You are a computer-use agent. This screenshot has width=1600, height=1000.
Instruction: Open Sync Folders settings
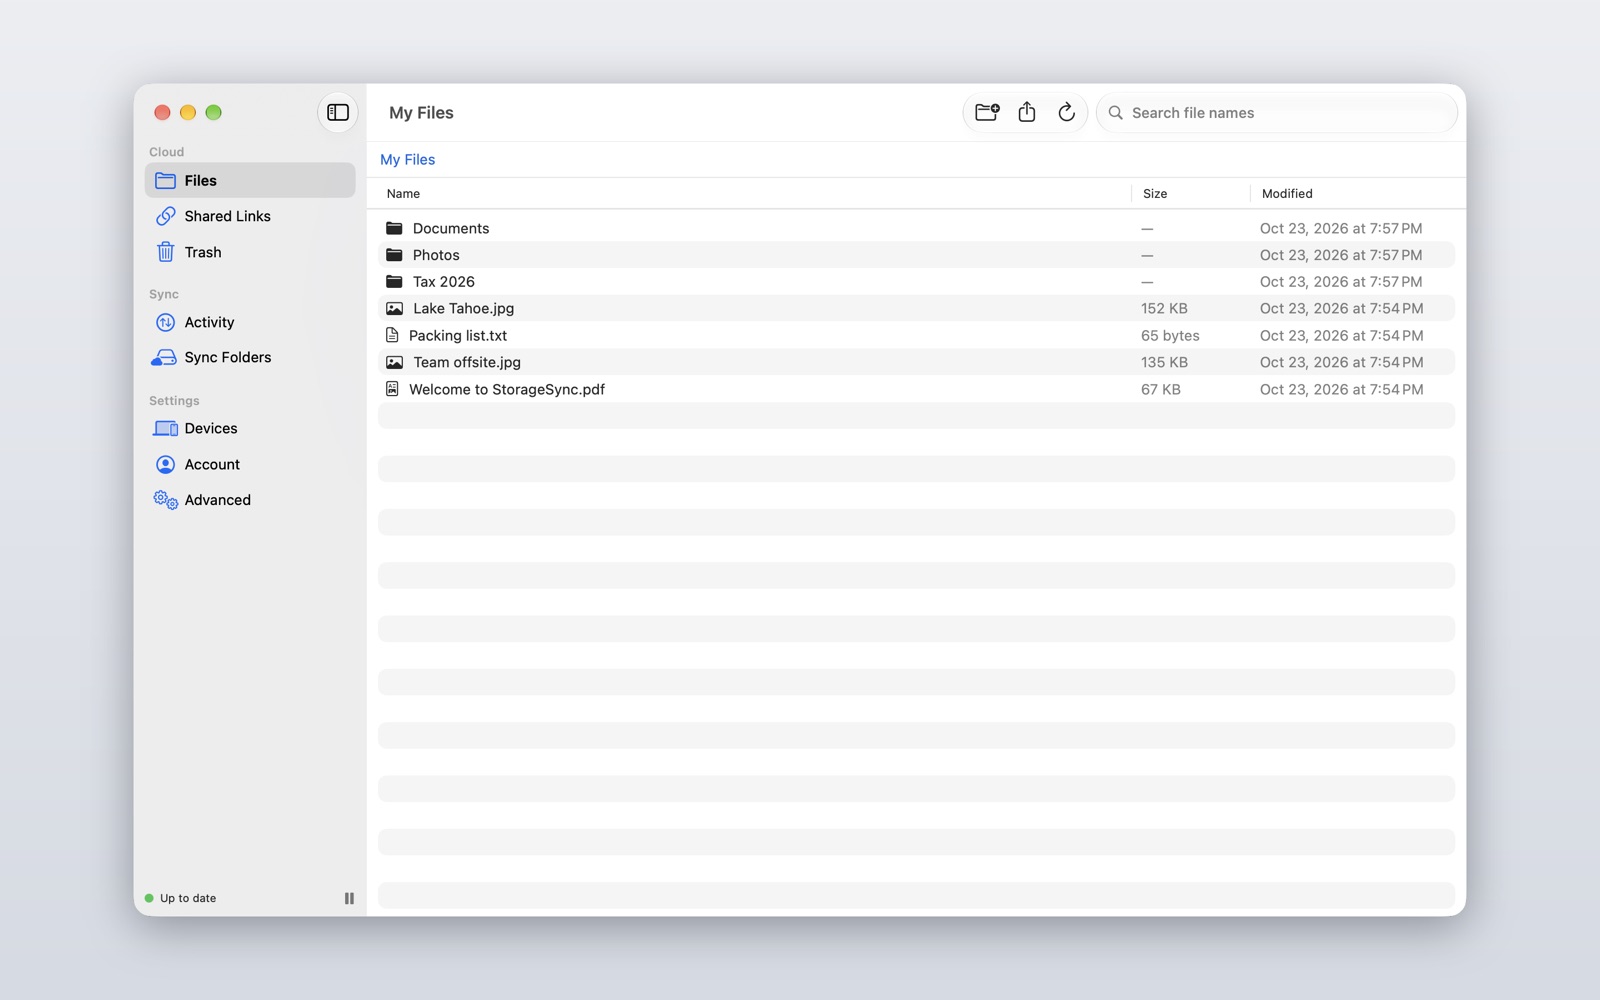250,357
